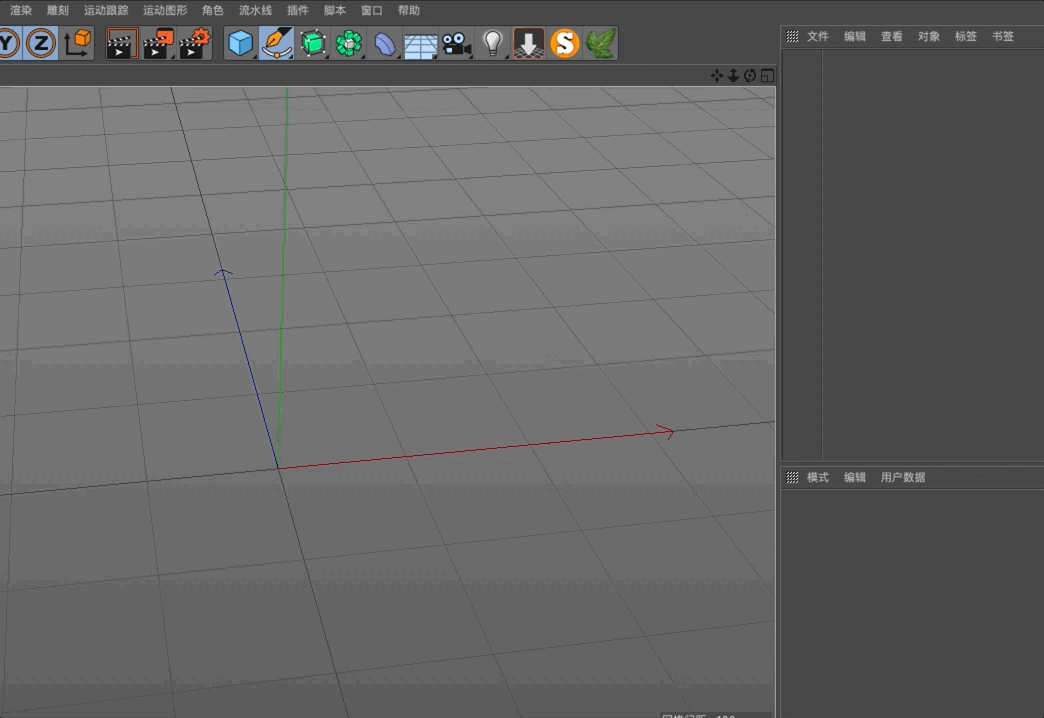
Task: Click the viewport rotate camera icon
Action: (750, 75)
